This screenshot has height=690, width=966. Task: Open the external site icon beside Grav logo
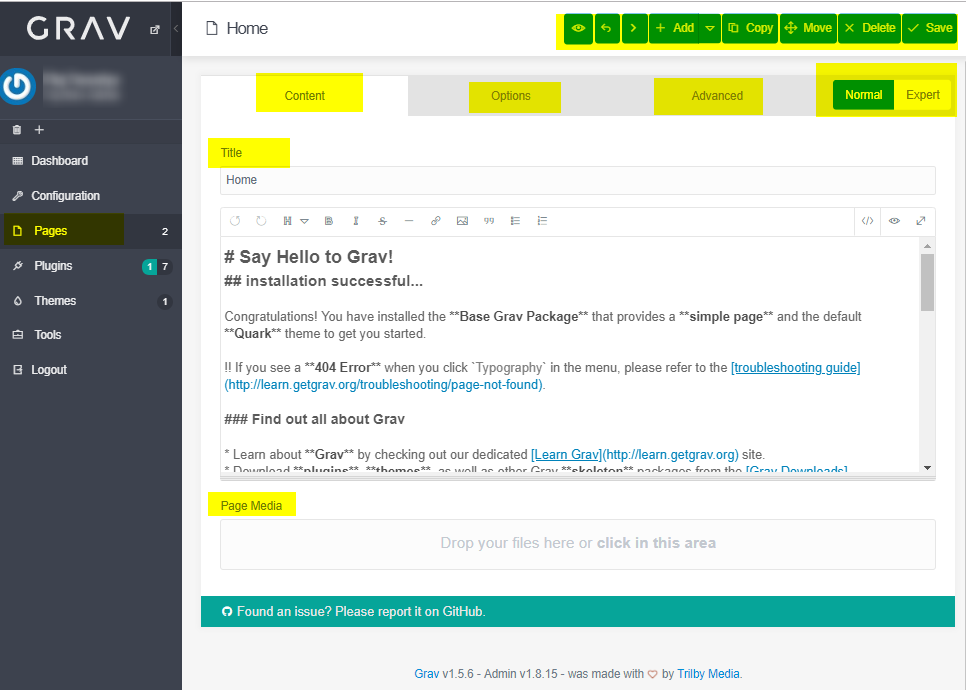pos(154,29)
